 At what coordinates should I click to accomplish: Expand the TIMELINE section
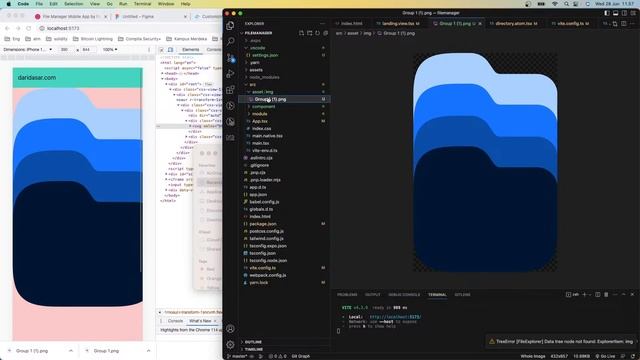(253, 349)
